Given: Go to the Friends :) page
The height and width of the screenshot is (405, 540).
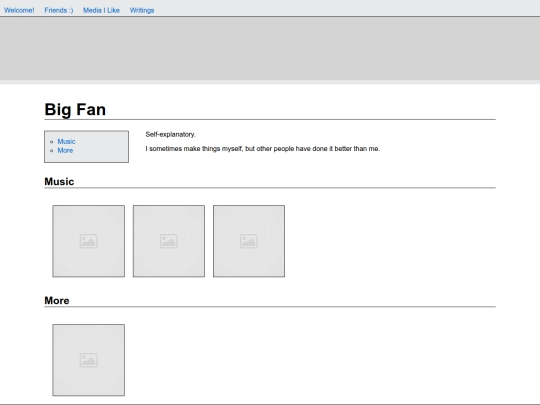Looking at the screenshot, I should click(59, 10).
